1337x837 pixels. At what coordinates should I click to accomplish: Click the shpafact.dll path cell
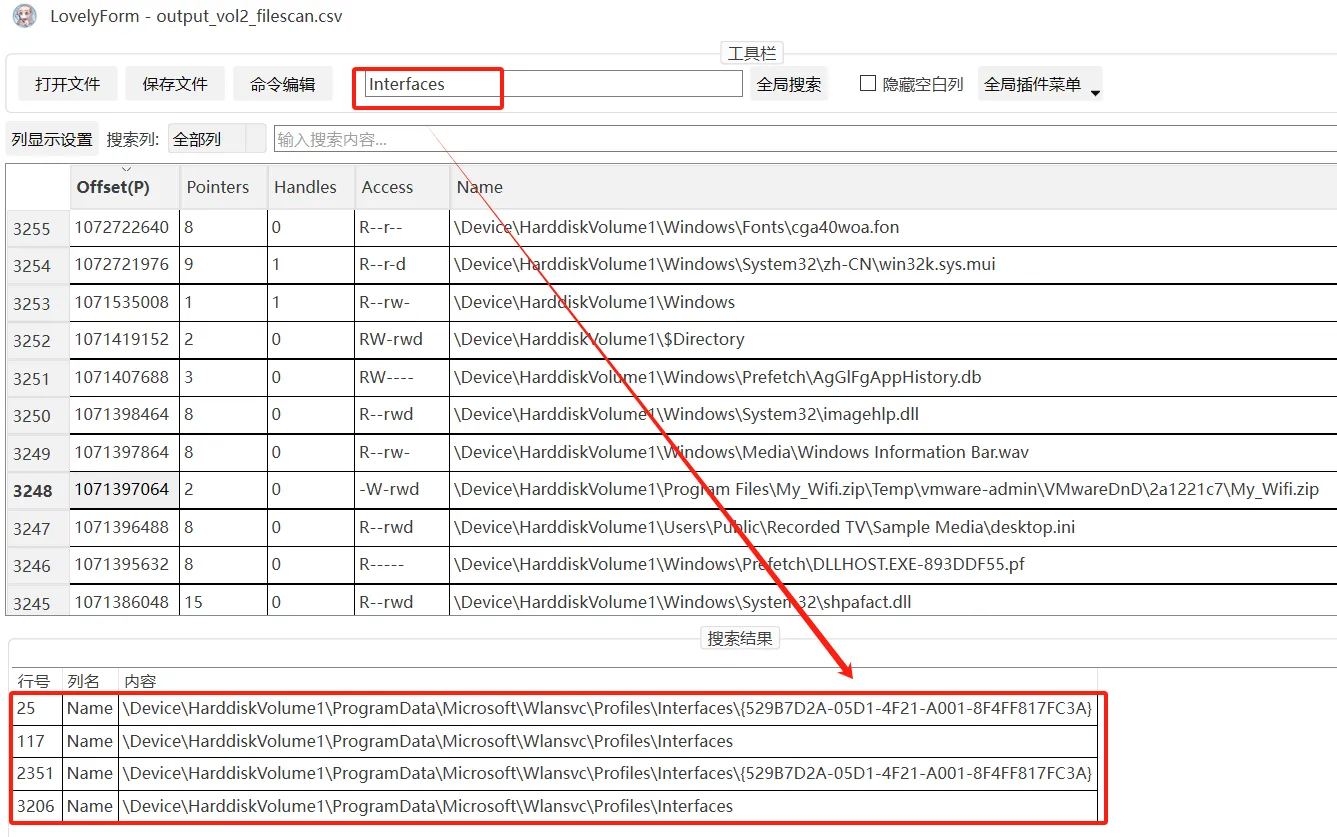[x=893, y=602]
